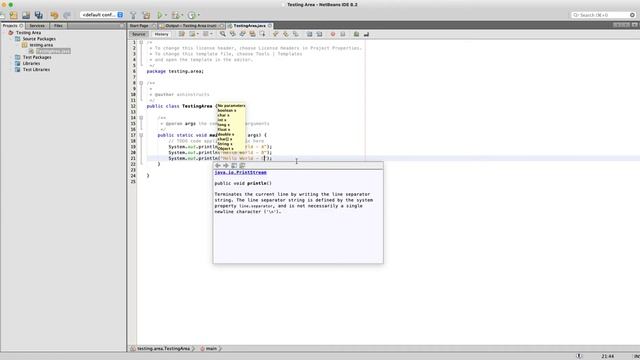Close the Start Page tab

[154, 25]
